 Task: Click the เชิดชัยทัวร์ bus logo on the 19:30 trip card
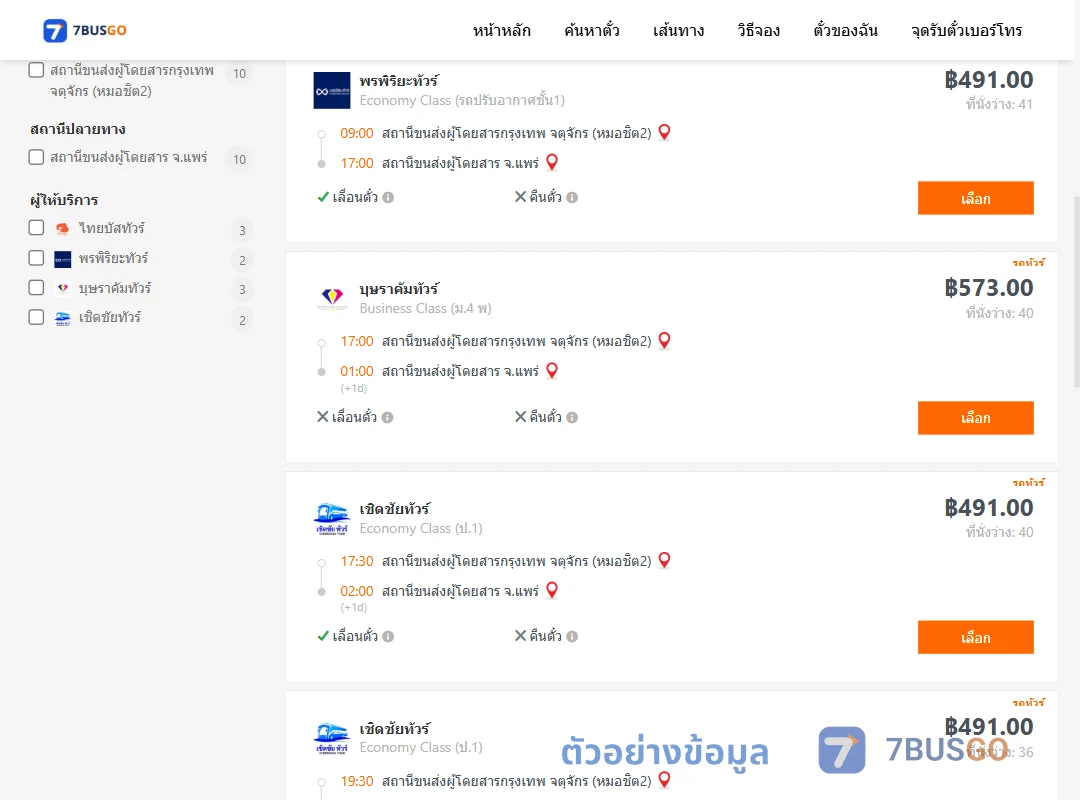[x=332, y=739]
